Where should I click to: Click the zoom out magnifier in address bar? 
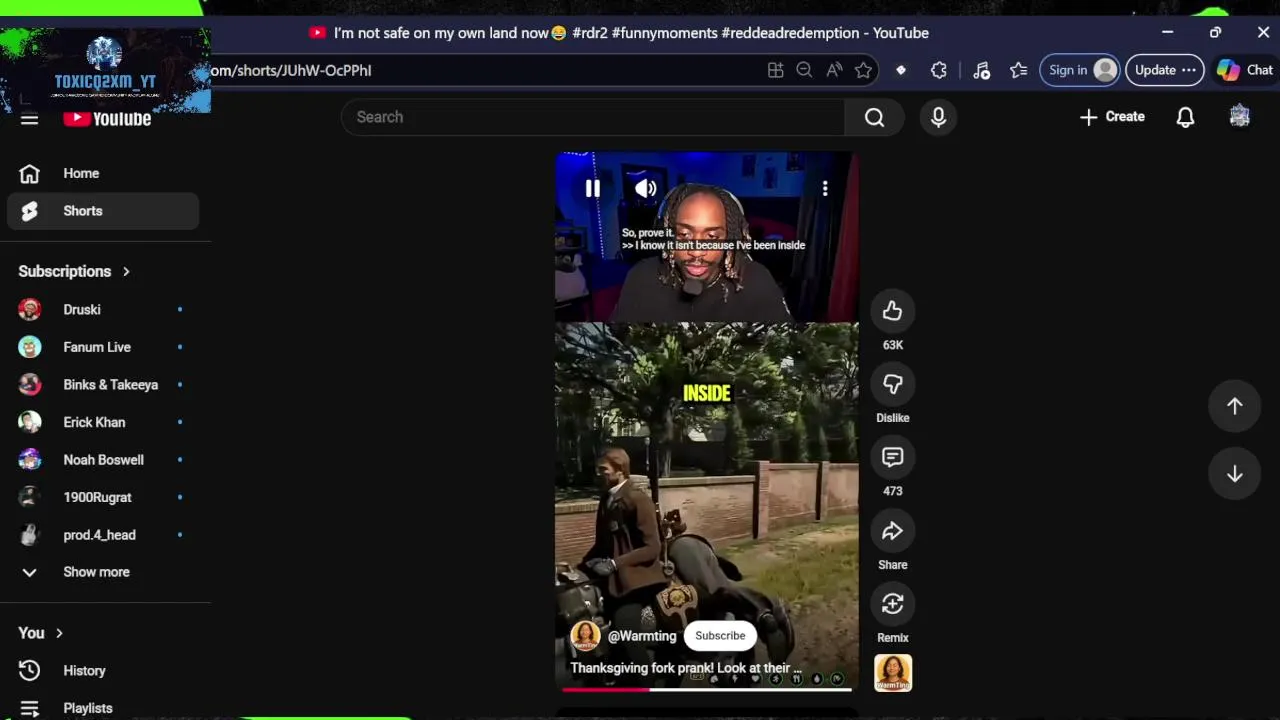click(804, 70)
